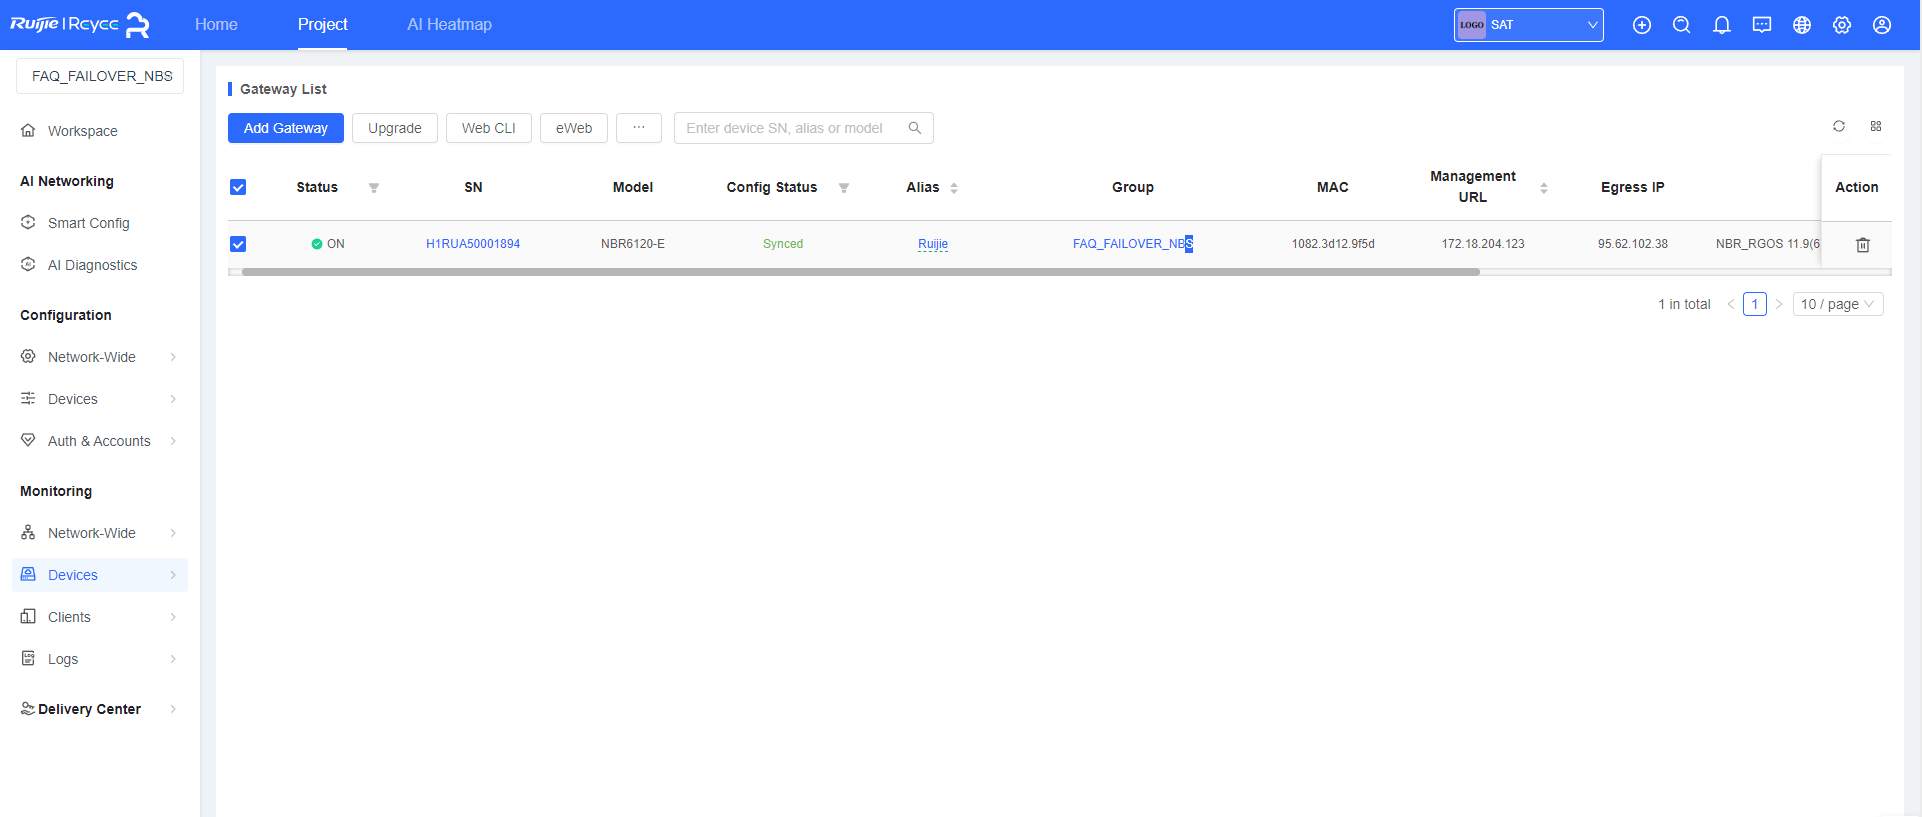Click Egress IP 95.62.102.38
Viewport: 1922px width, 817px height.
pos(1633,244)
